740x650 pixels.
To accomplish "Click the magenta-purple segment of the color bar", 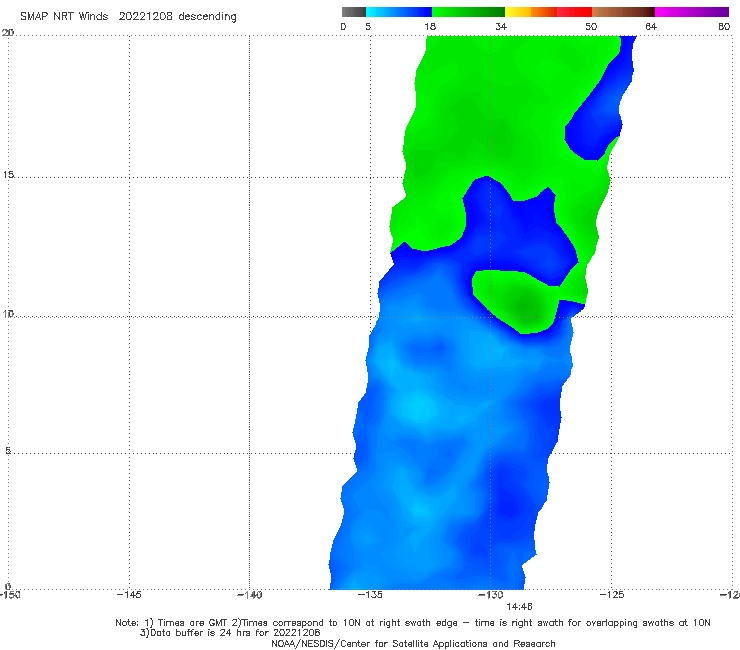I will point(692,12).
